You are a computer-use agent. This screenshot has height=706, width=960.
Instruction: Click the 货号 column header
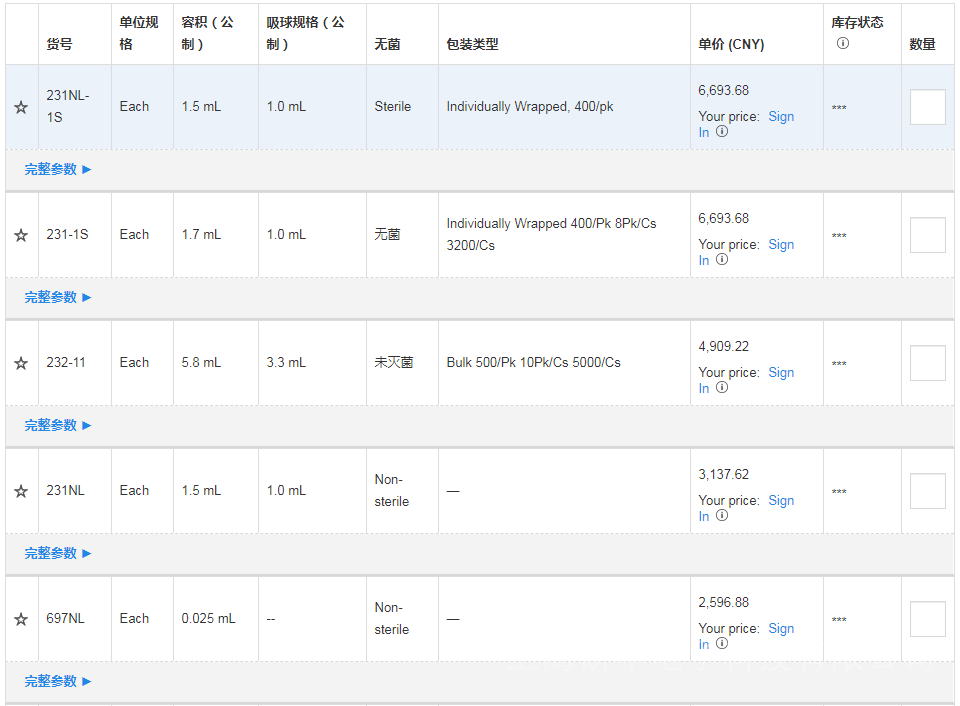click(x=59, y=45)
